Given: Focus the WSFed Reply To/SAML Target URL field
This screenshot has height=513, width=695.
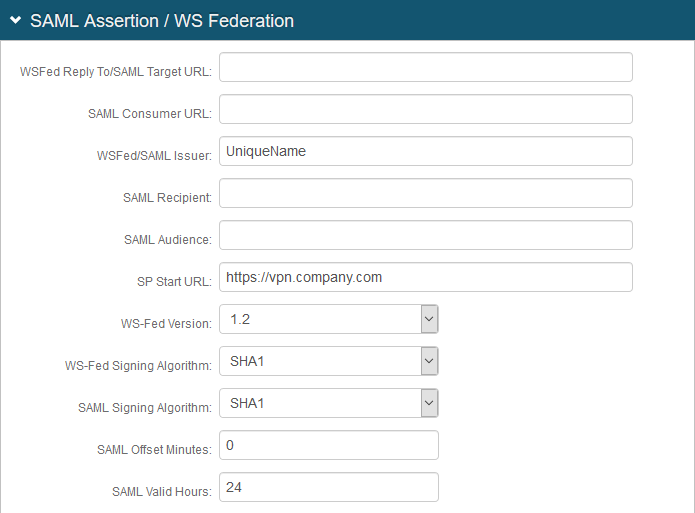Looking at the screenshot, I should tap(425, 67).
